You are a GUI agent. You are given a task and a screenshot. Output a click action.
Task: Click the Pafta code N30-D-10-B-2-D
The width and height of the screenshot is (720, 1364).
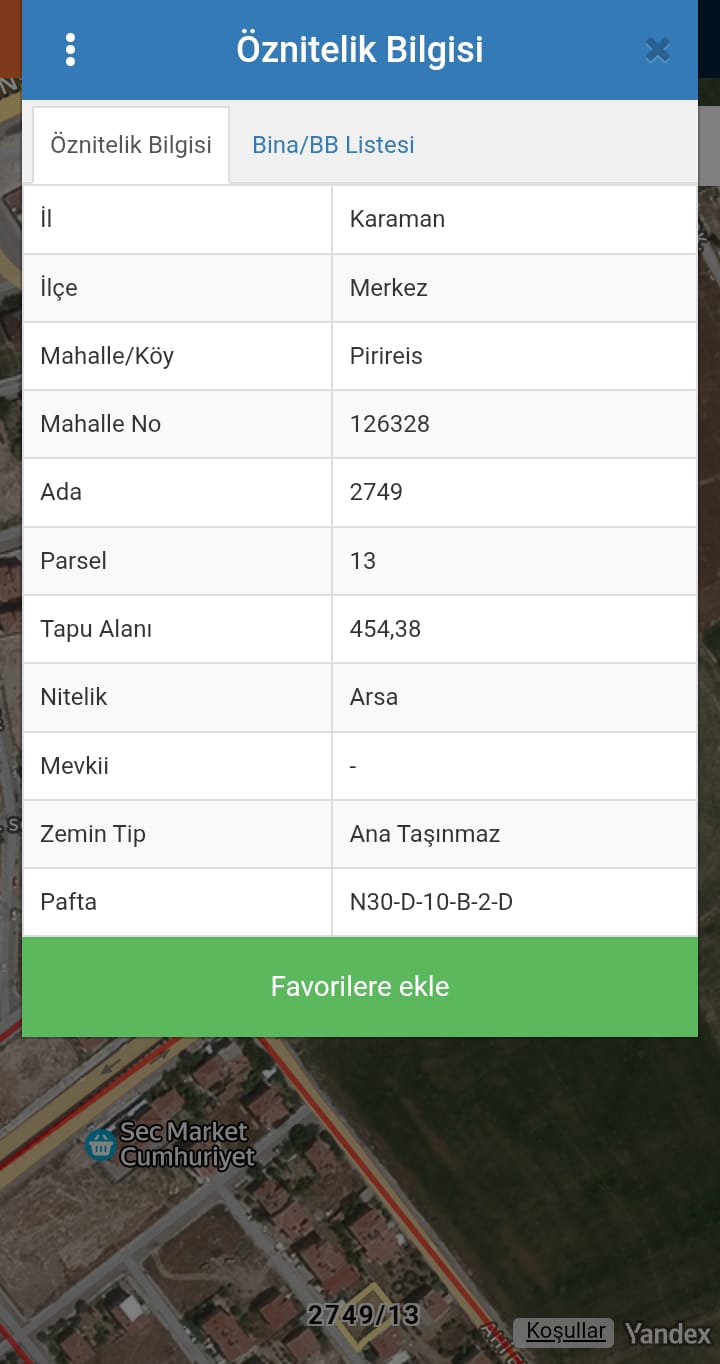coord(431,902)
